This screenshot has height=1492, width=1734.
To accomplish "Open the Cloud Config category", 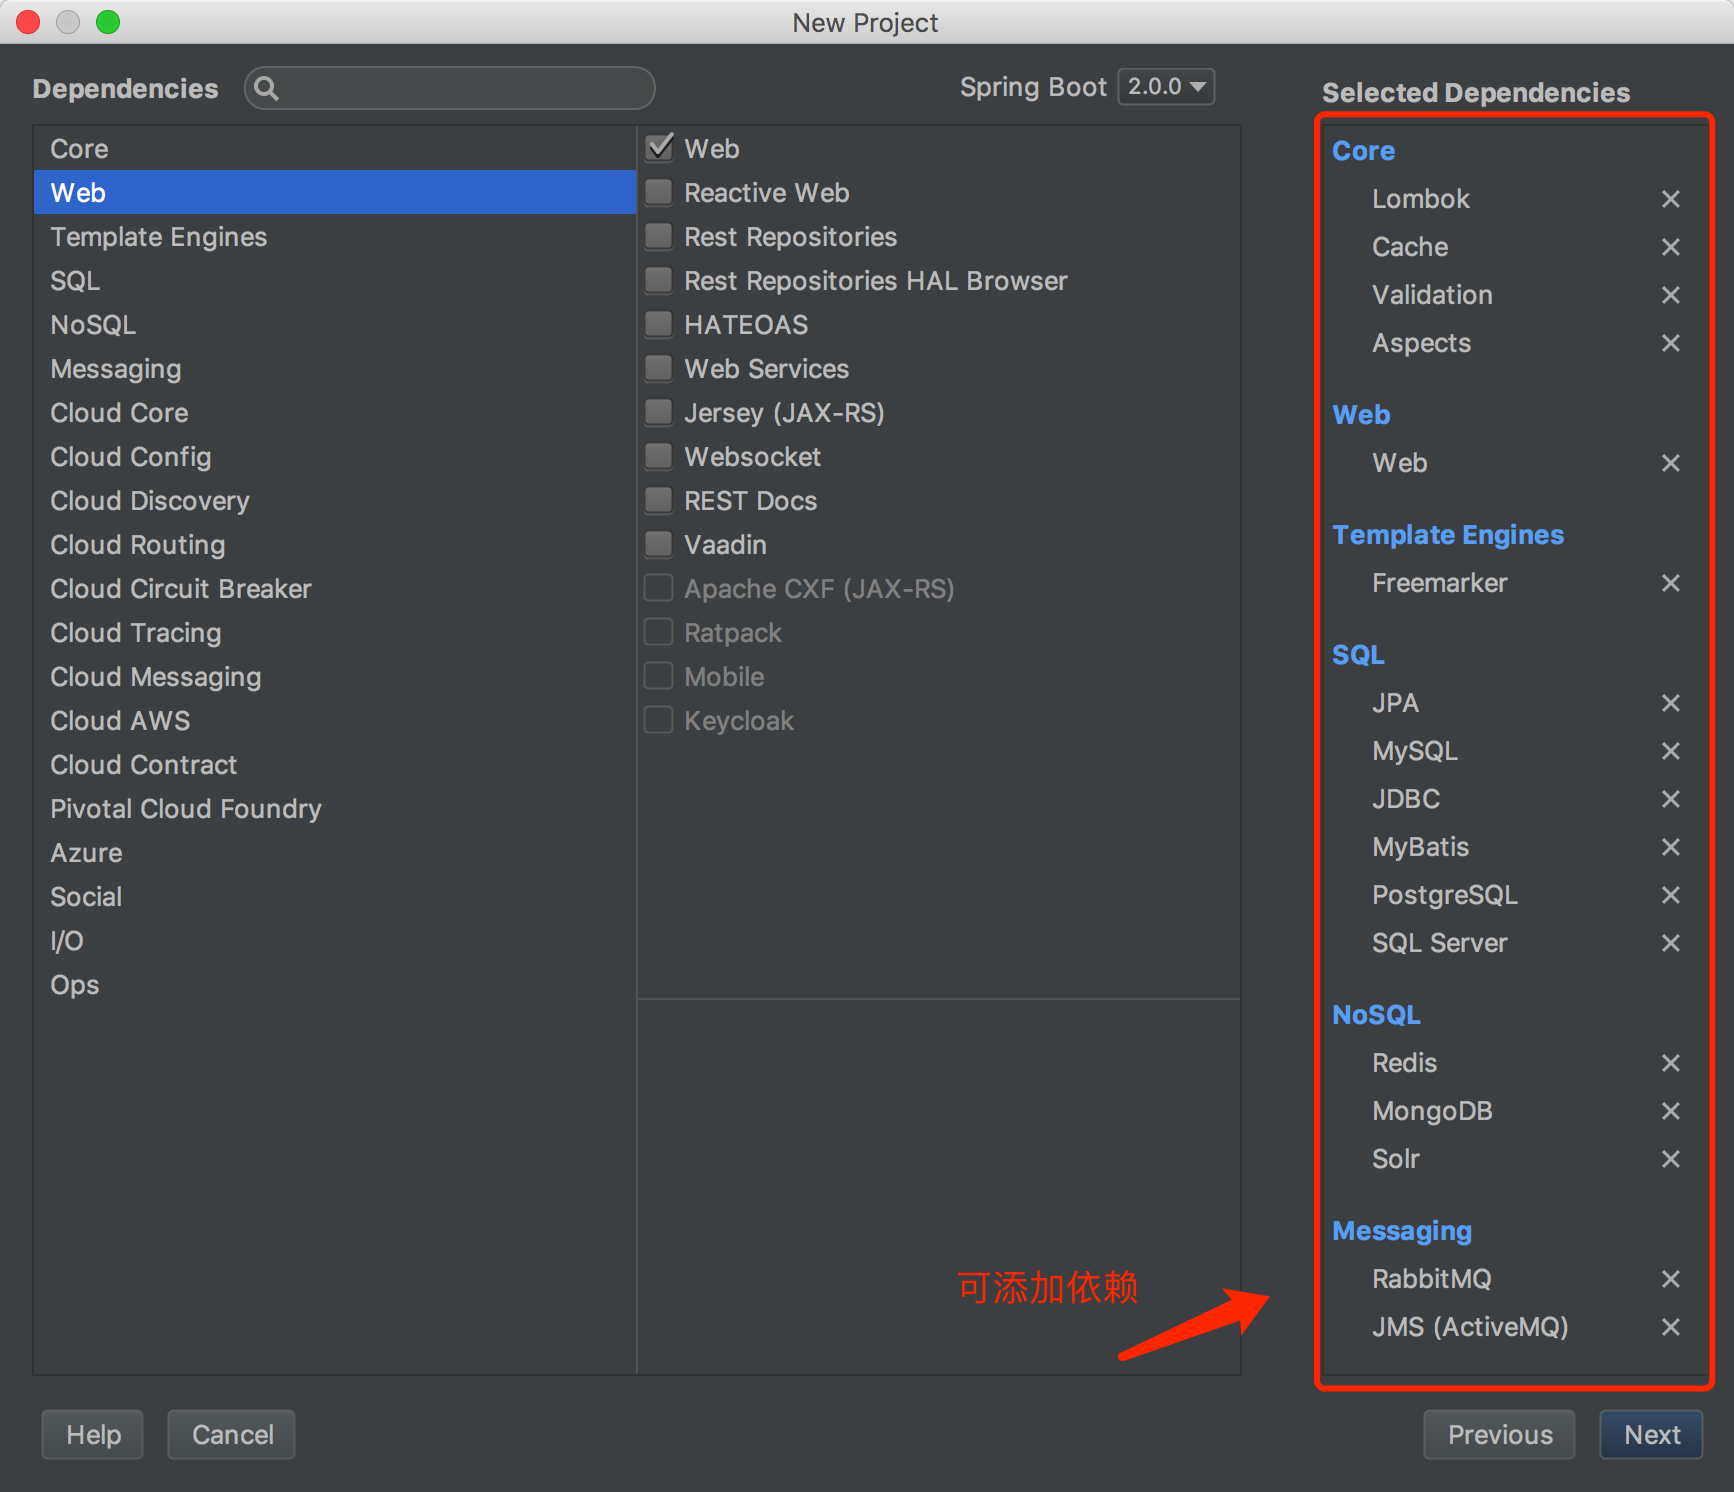I will 335,457.
